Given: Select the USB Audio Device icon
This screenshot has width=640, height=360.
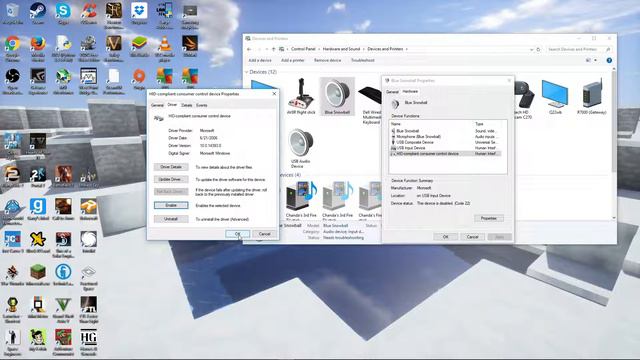Looking at the screenshot, I should tap(300, 148).
